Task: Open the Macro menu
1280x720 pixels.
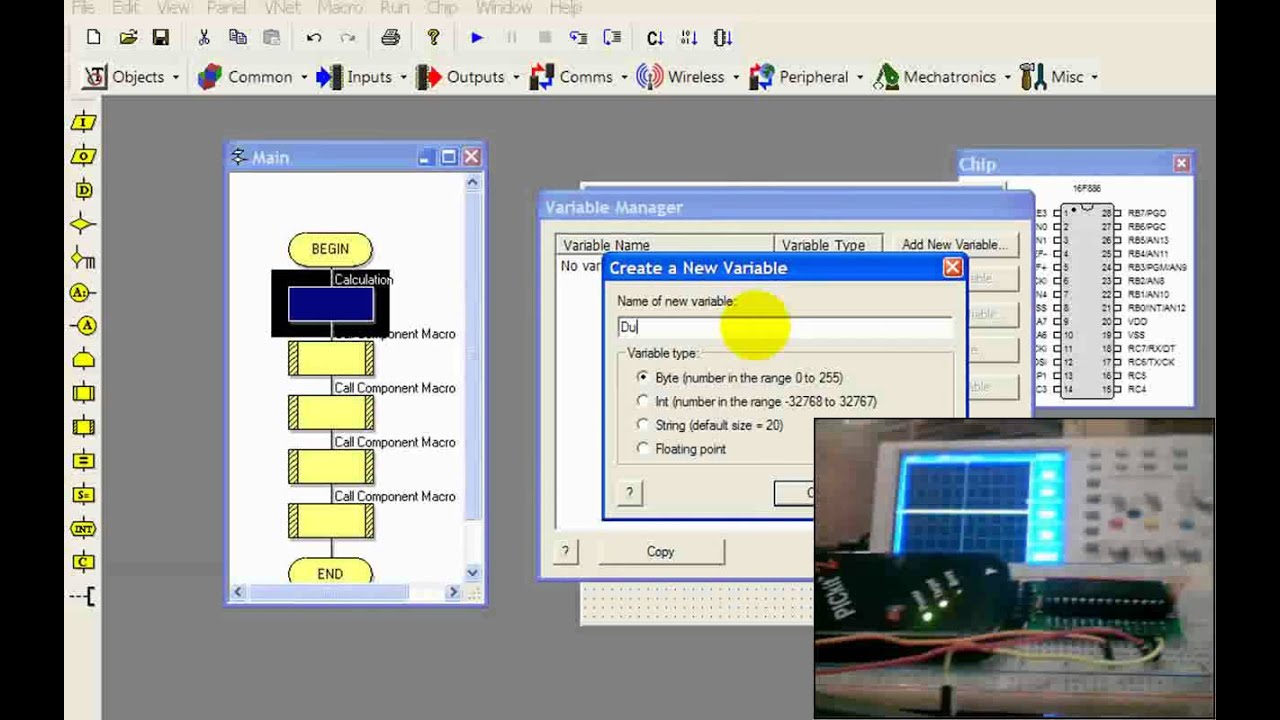Action: click(x=340, y=8)
